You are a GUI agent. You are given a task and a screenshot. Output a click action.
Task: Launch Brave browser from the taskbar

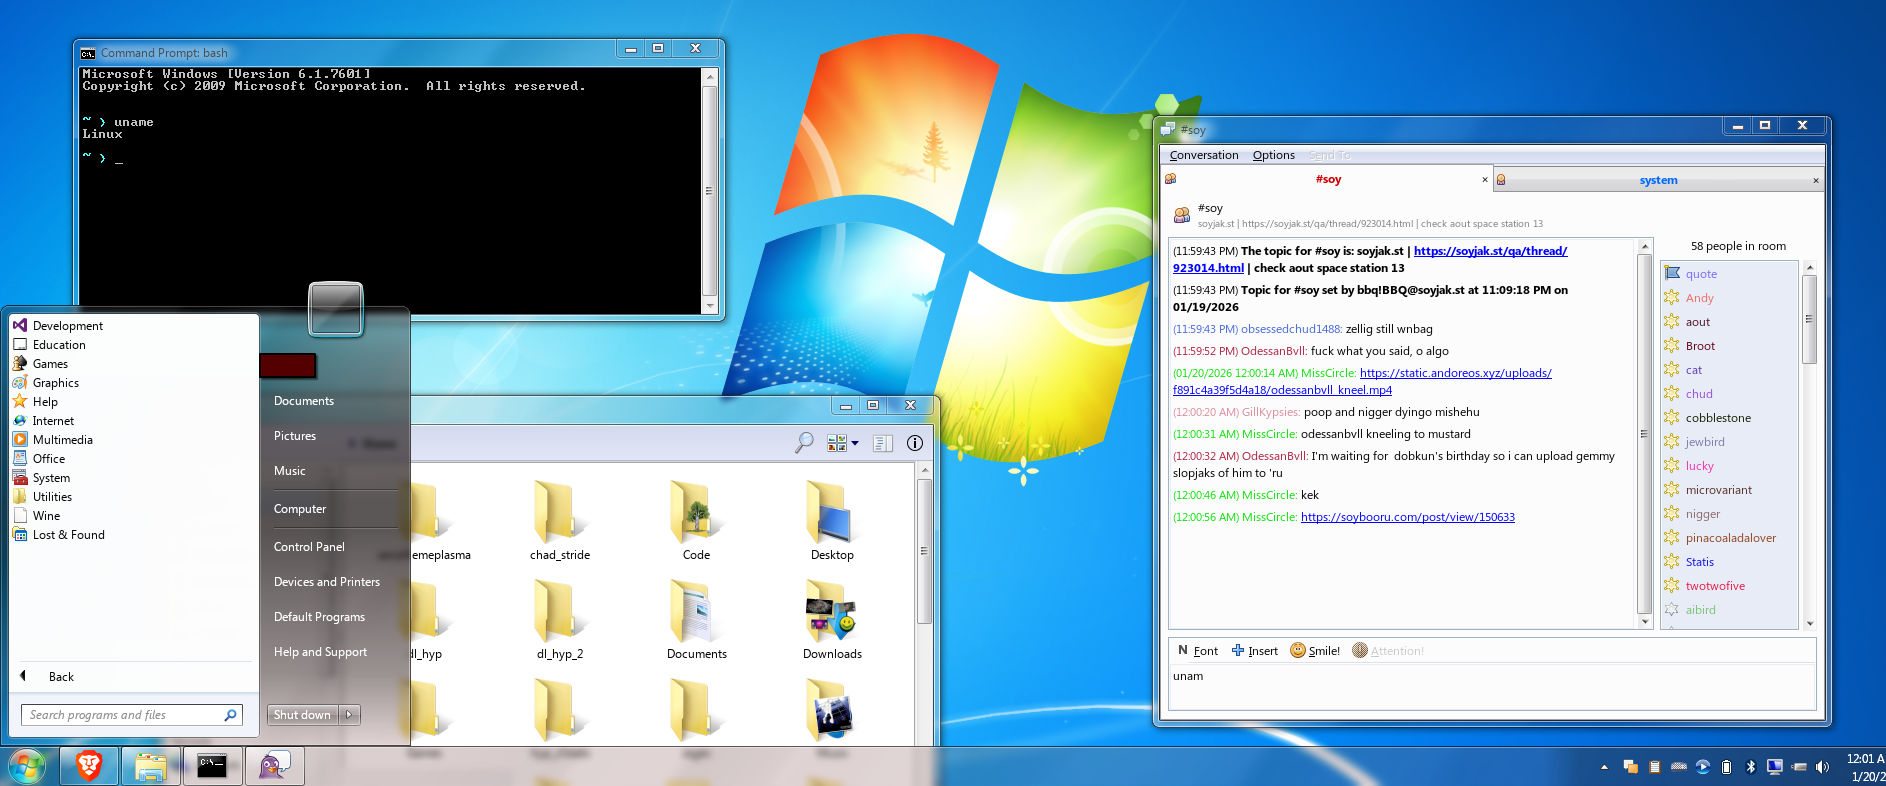(x=89, y=766)
